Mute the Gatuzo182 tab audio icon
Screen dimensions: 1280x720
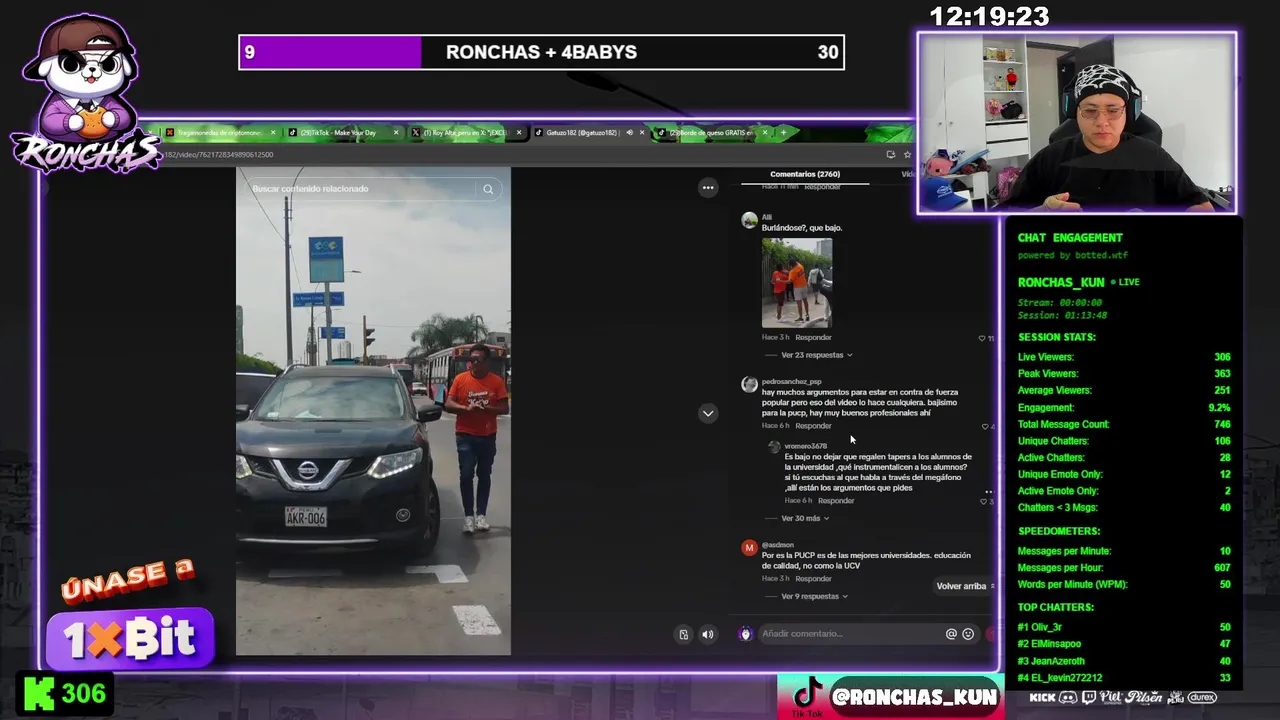pos(629,132)
